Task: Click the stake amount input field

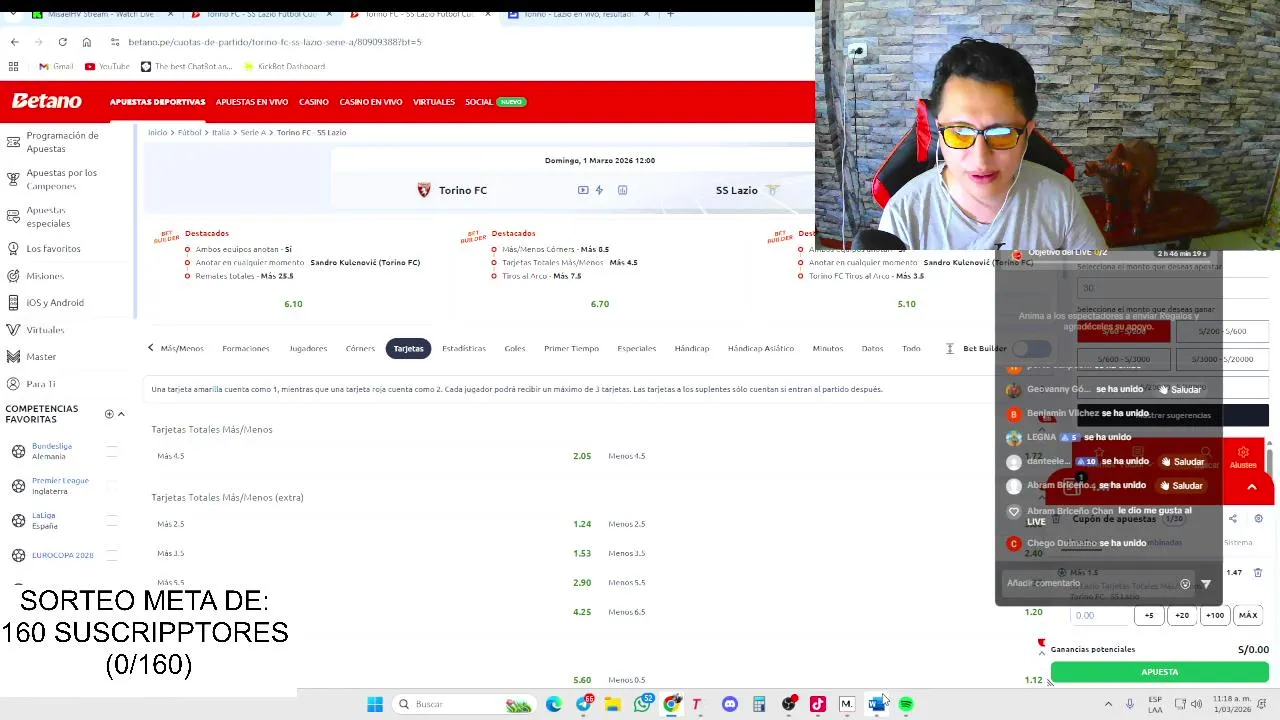Action: coord(1100,616)
